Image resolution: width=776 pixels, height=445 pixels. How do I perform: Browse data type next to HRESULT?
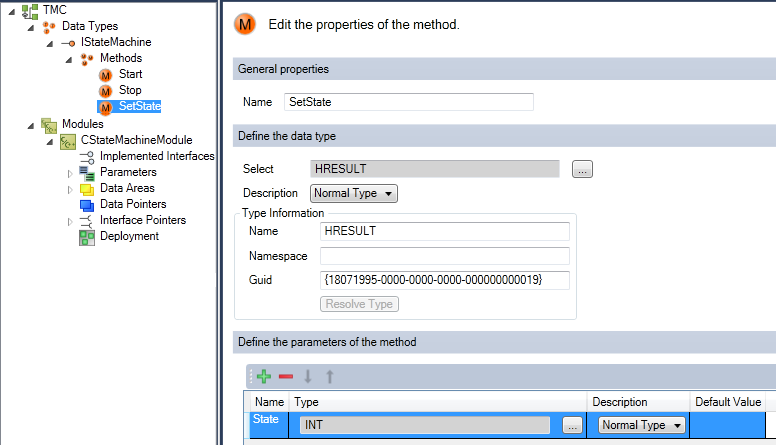[582, 169]
